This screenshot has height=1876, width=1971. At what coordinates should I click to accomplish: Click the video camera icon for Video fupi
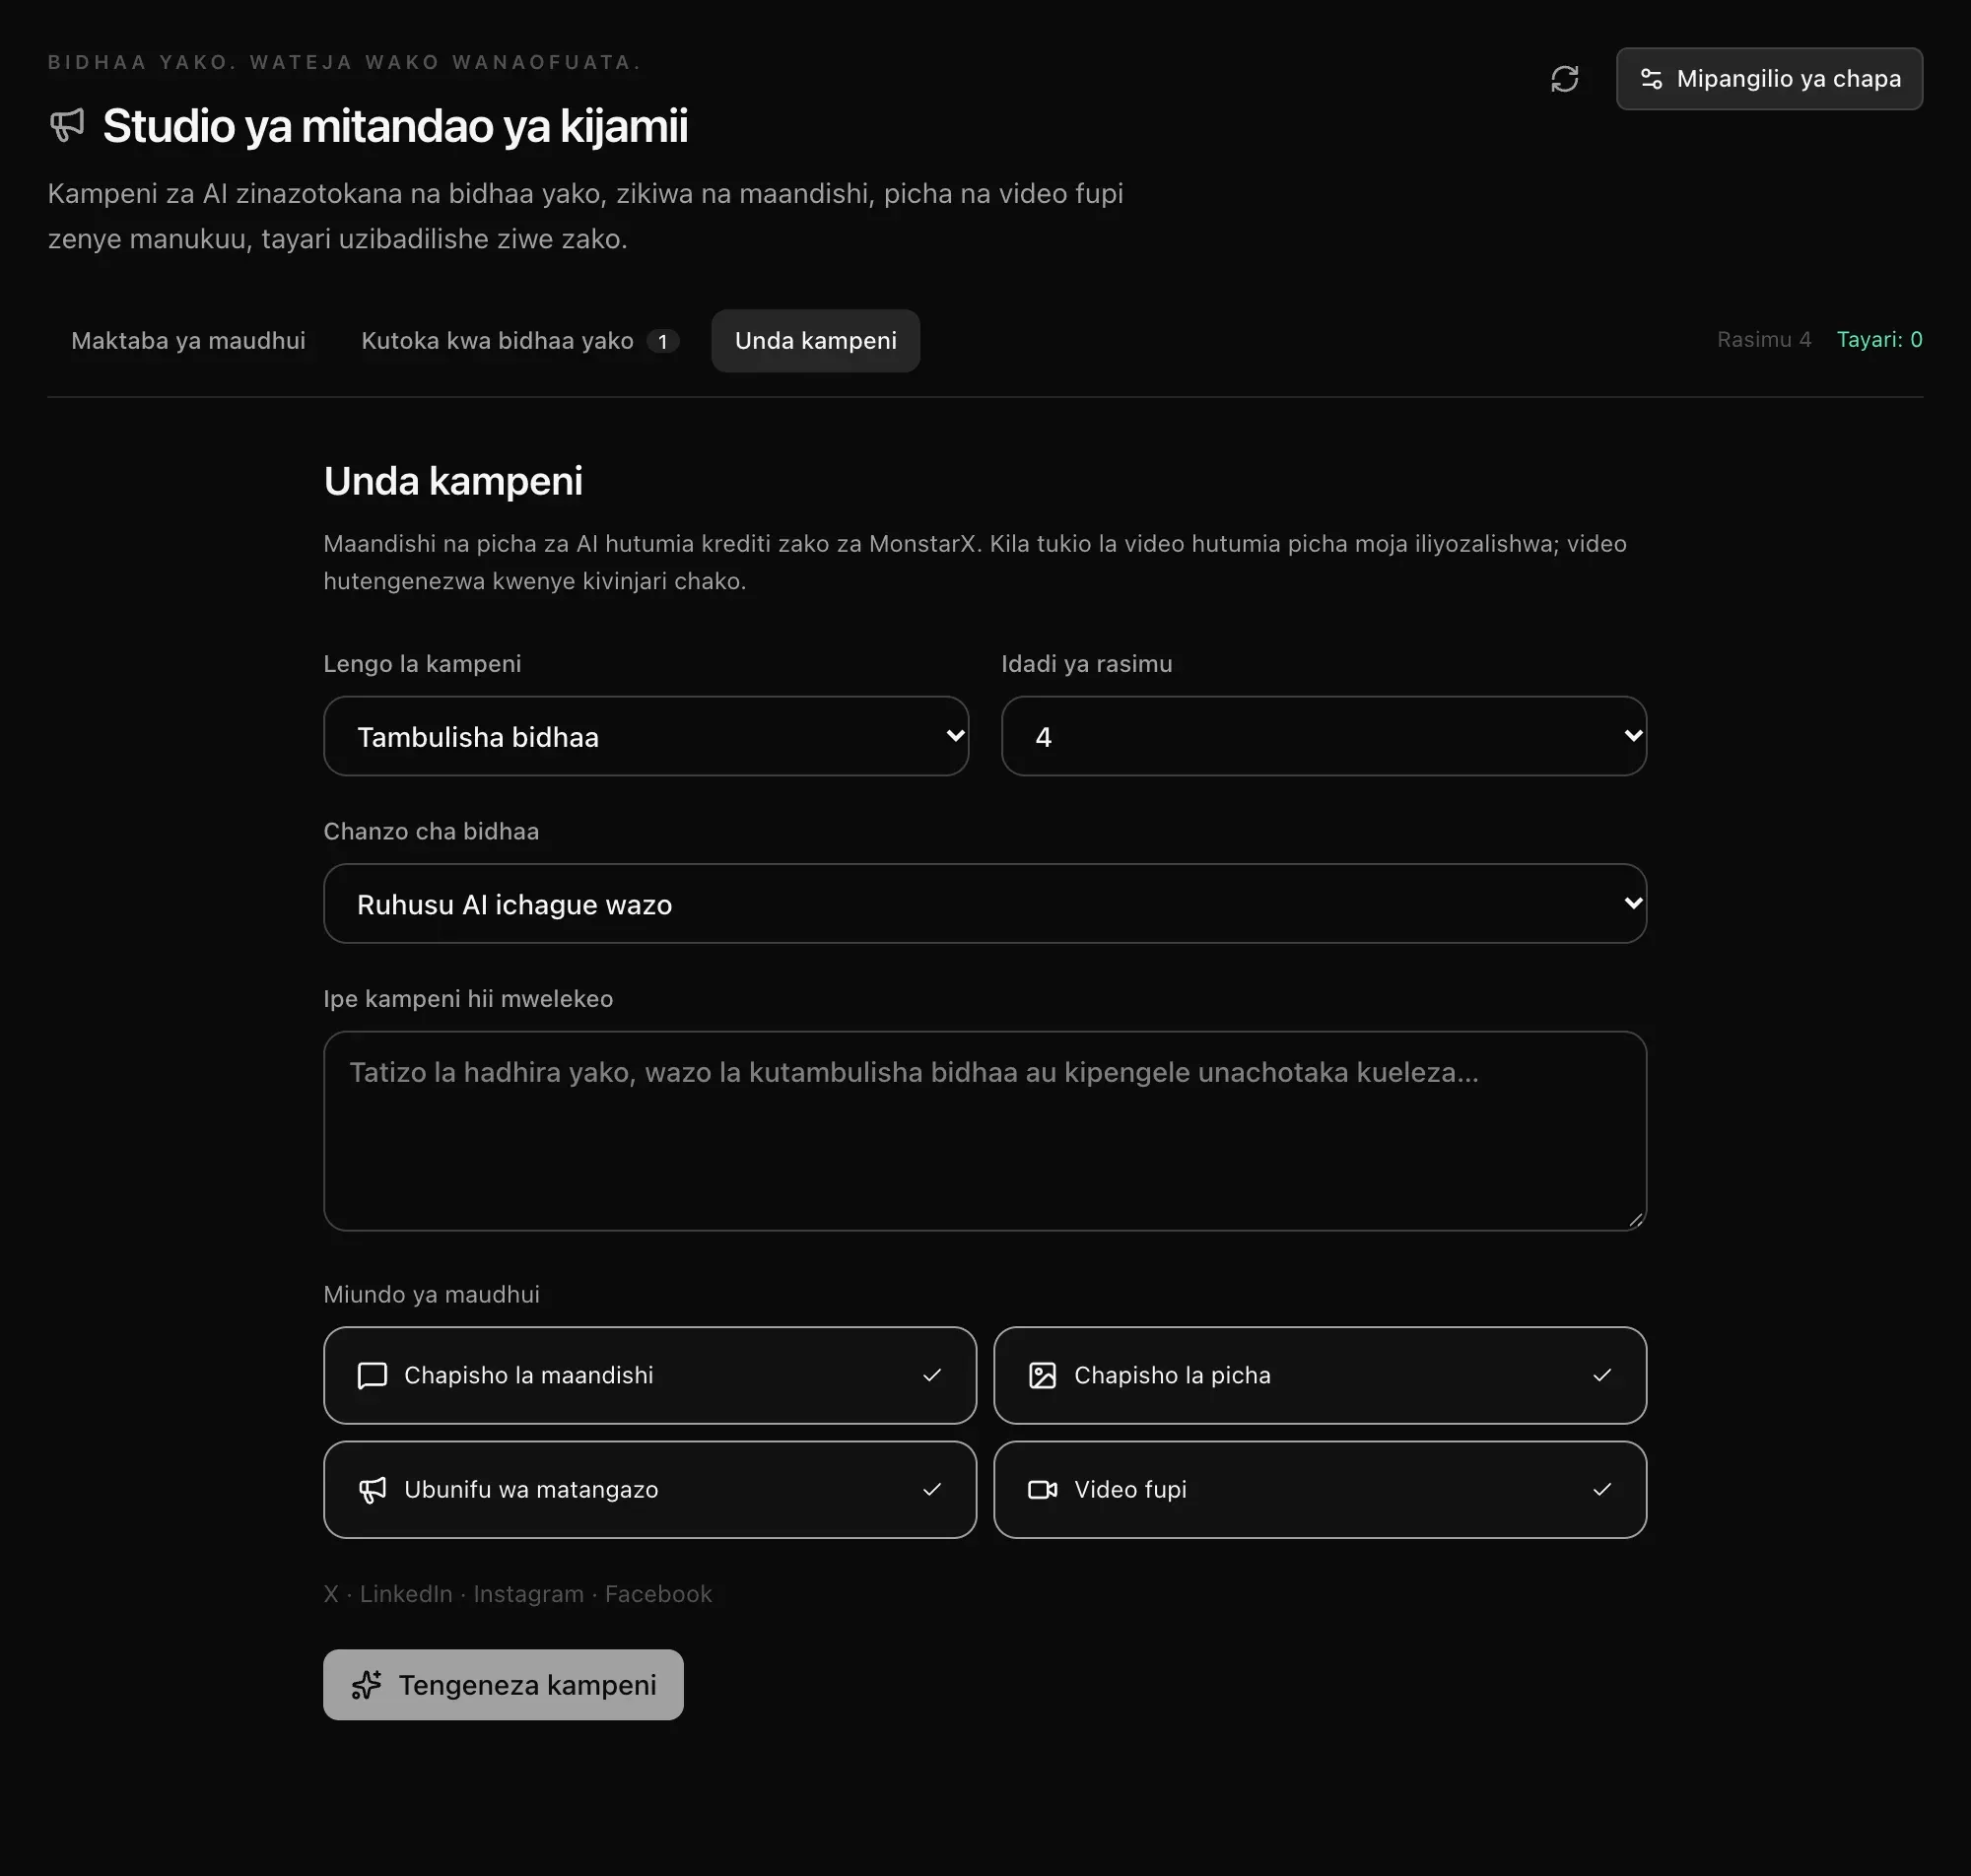(1042, 1490)
